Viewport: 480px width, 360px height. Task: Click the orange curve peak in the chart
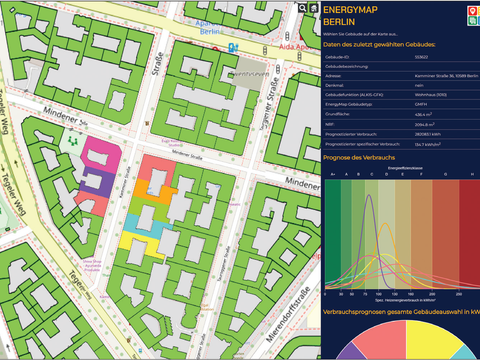[x=385, y=224]
